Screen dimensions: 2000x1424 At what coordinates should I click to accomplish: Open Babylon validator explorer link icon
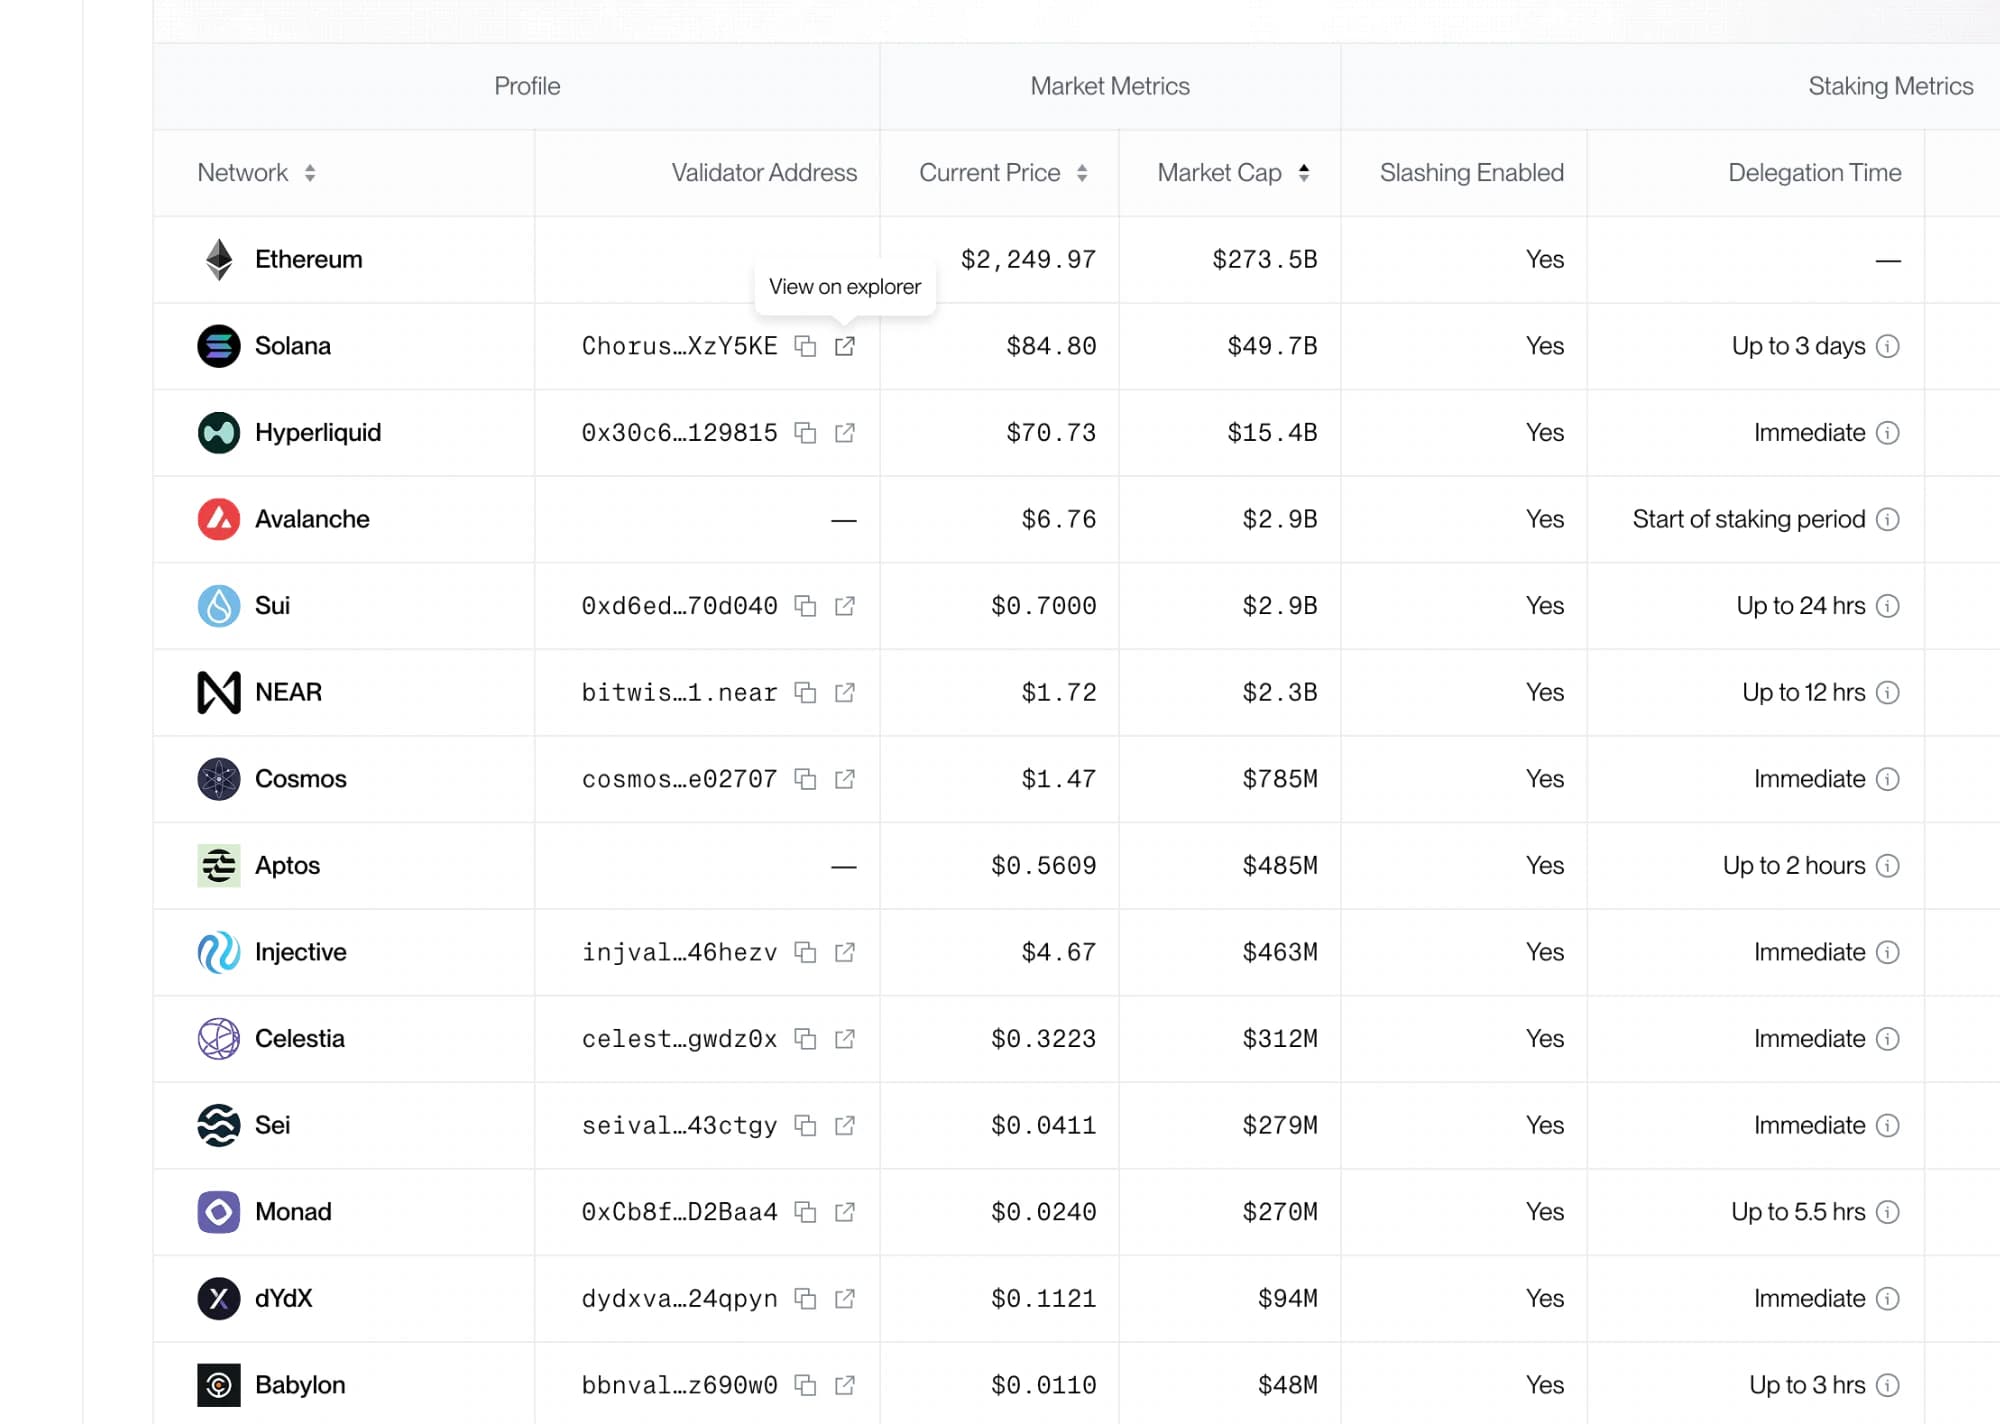(845, 1385)
